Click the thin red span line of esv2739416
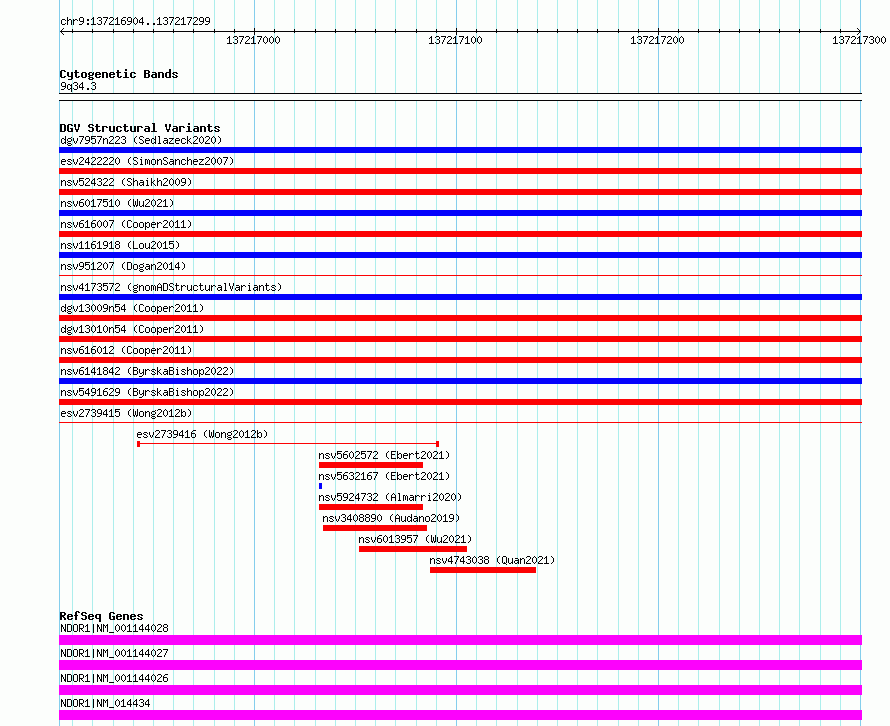This screenshot has width=890, height=726. click(x=288, y=444)
